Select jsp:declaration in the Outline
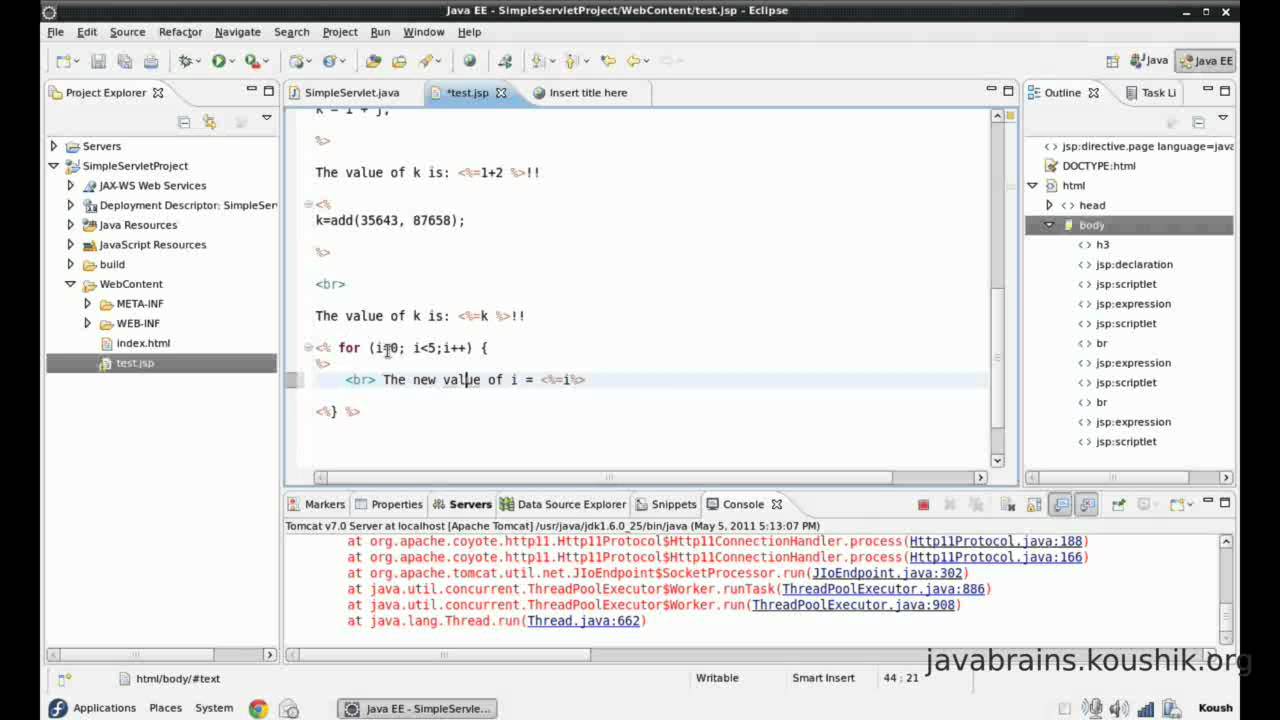Screen dimensions: 1280x720 [x=1134, y=265]
